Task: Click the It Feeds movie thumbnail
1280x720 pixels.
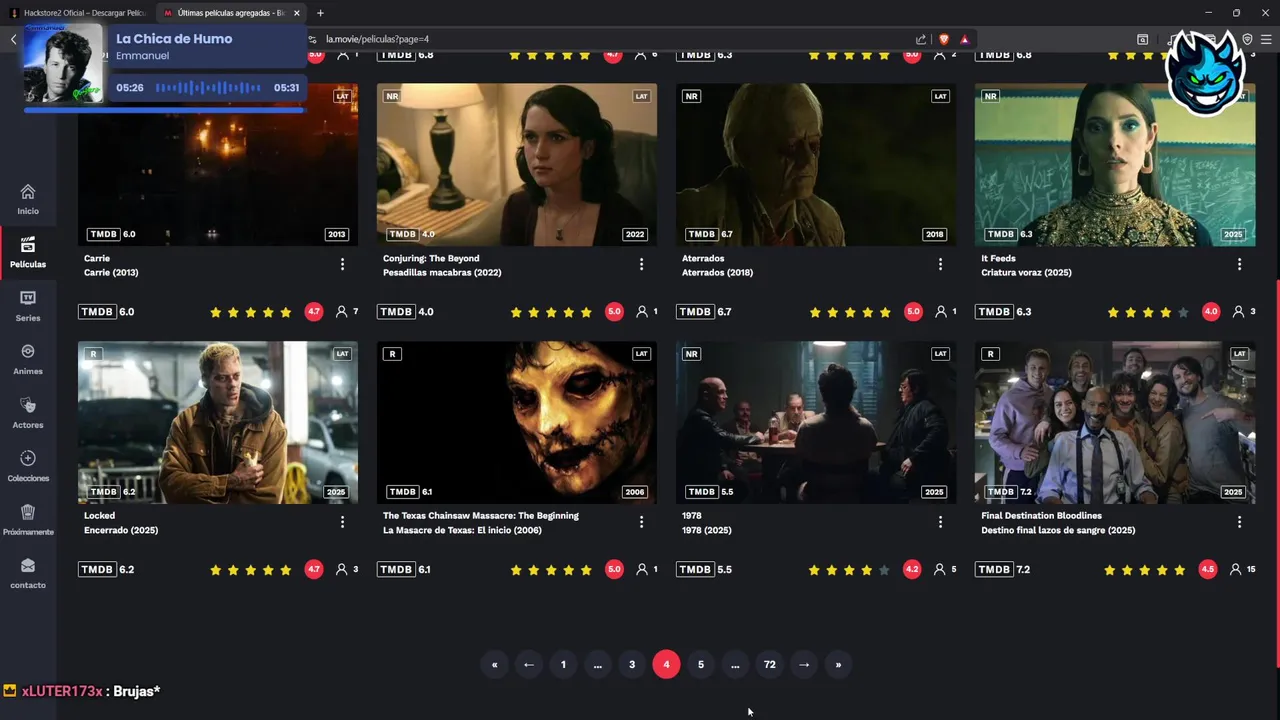Action: (1115, 164)
